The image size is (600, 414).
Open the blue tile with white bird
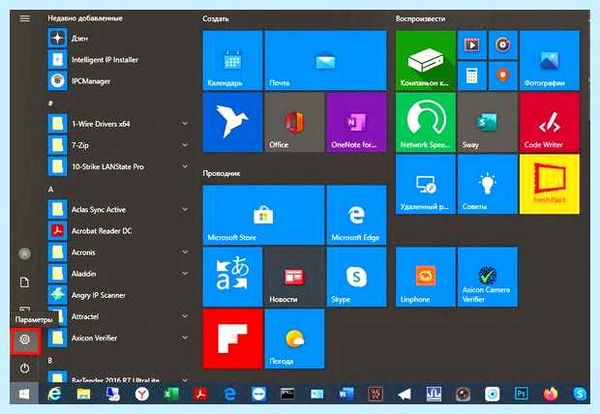coord(233,122)
